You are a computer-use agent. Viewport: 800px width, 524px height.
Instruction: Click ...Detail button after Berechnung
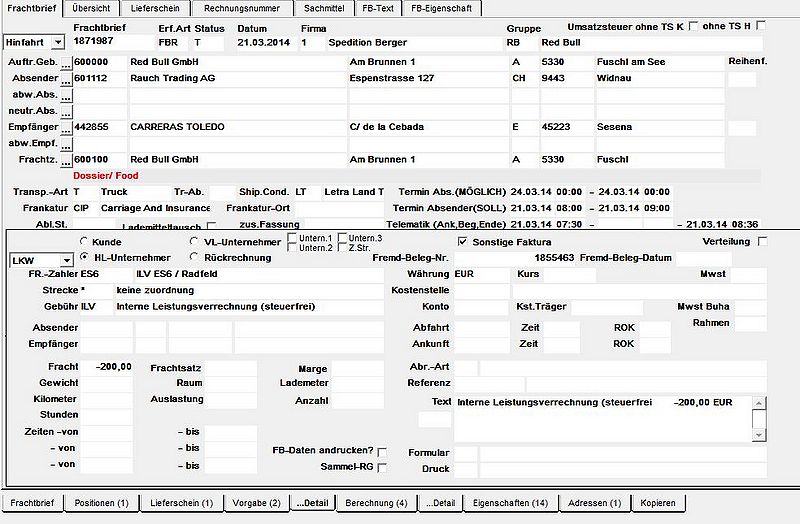pos(440,503)
